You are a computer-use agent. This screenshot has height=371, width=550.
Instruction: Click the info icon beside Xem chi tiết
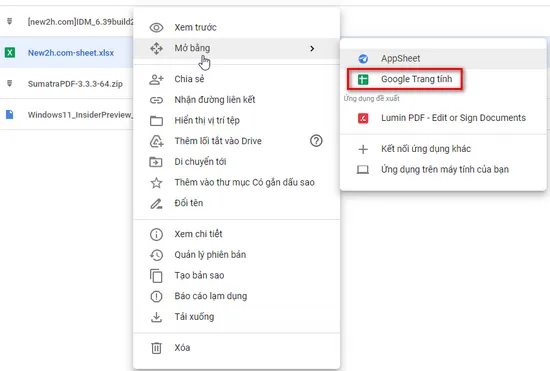tap(156, 234)
